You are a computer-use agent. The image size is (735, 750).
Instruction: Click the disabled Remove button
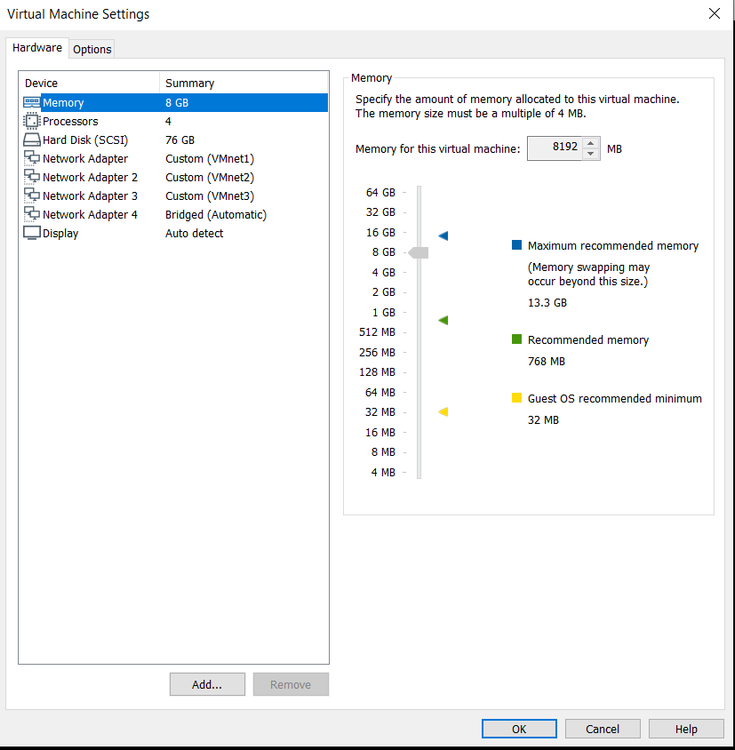click(x=291, y=684)
